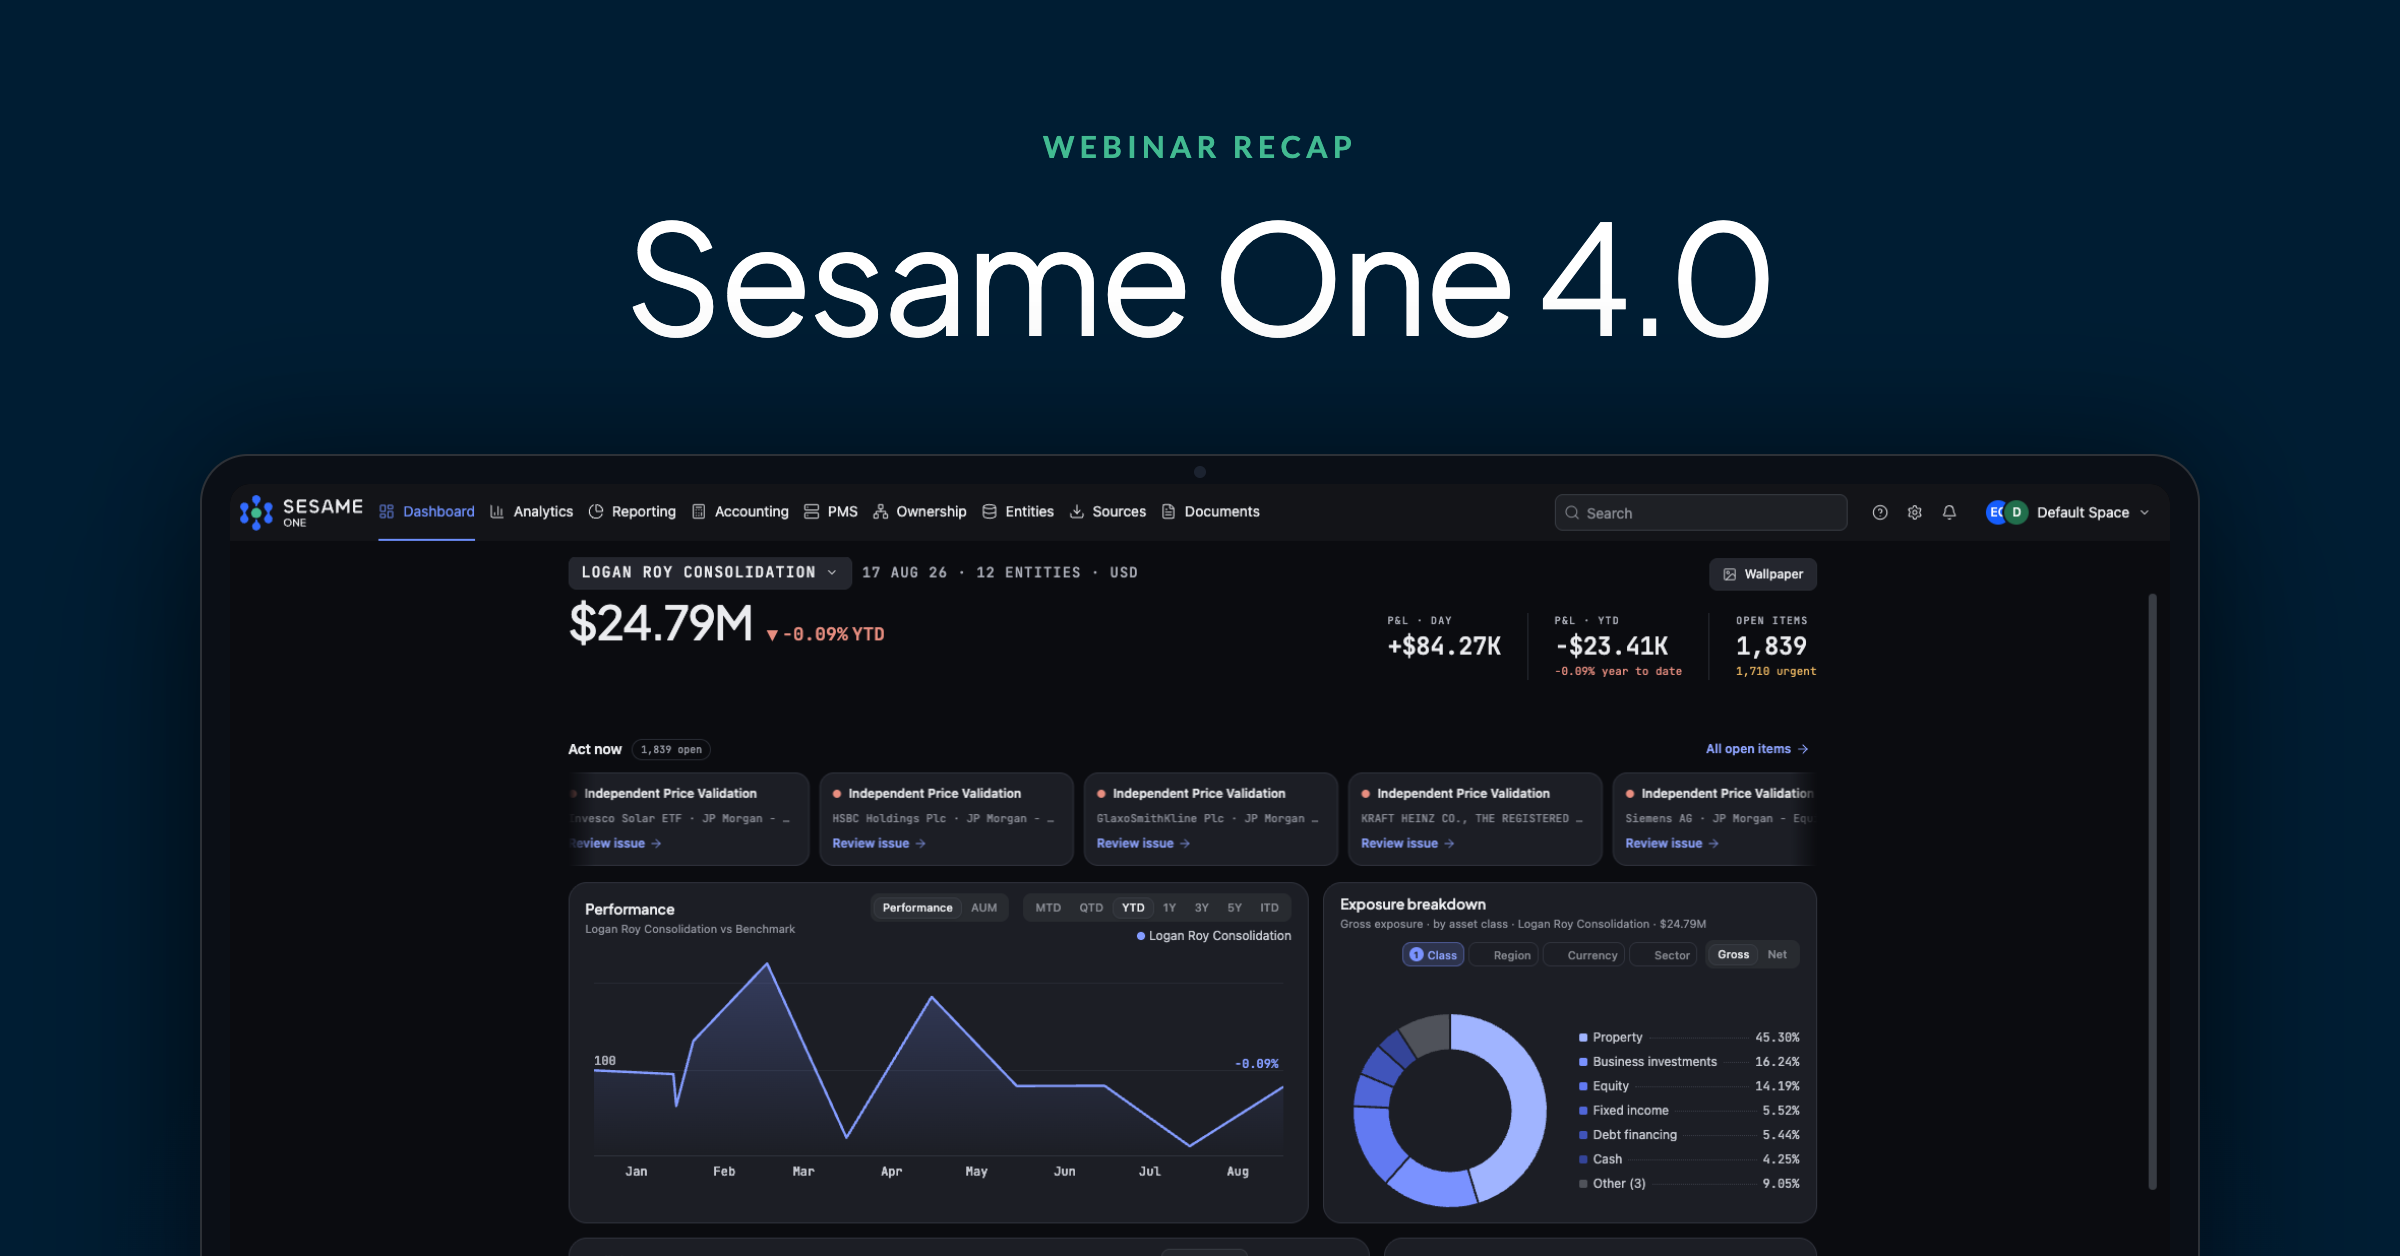Viewport: 2400px width, 1256px height.
Task: Click the Ownership hierarchy icon
Action: (x=881, y=512)
